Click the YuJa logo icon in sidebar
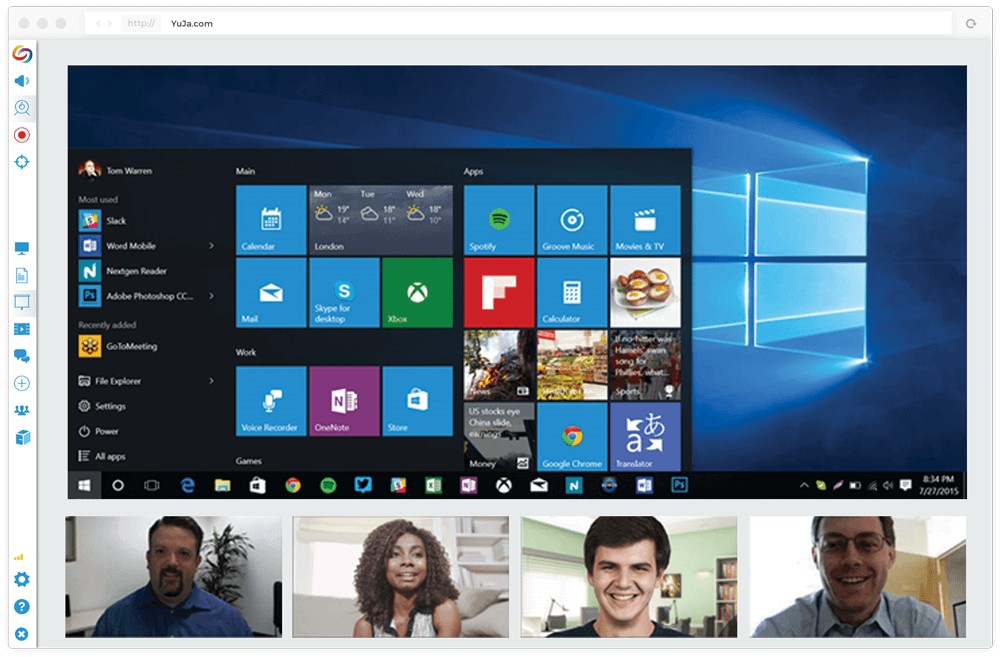 pos(22,54)
